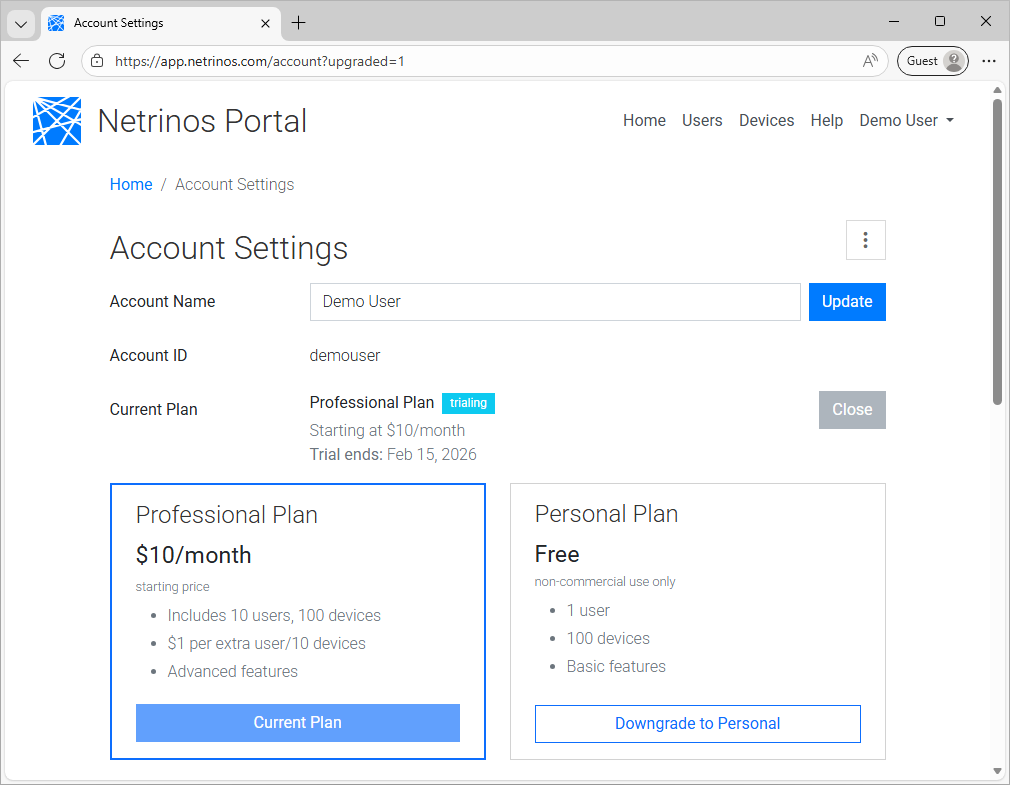Image resolution: width=1010 pixels, height=785 pixels.
Task: Click the browser back arrow icon
Action: coord(21,60)
